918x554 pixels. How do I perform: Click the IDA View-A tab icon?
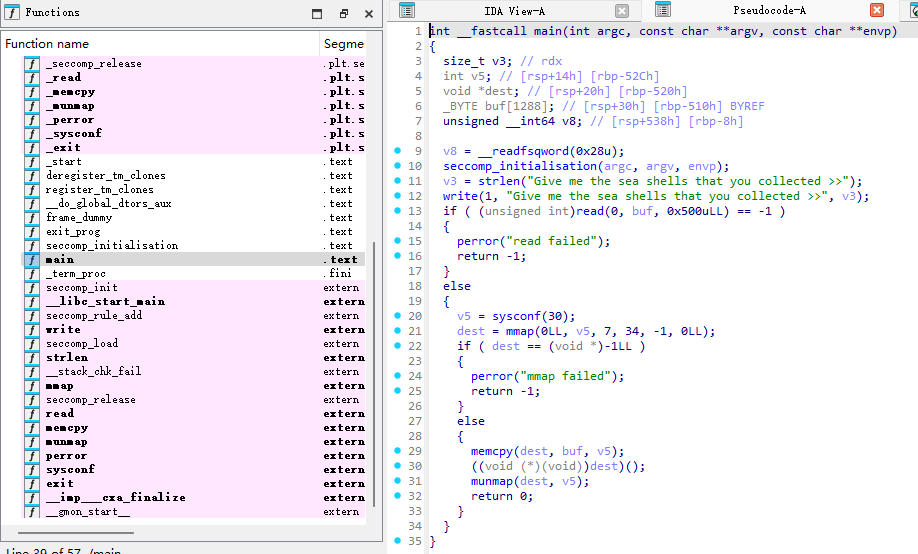pyautogui.click(x=407, y=11)
